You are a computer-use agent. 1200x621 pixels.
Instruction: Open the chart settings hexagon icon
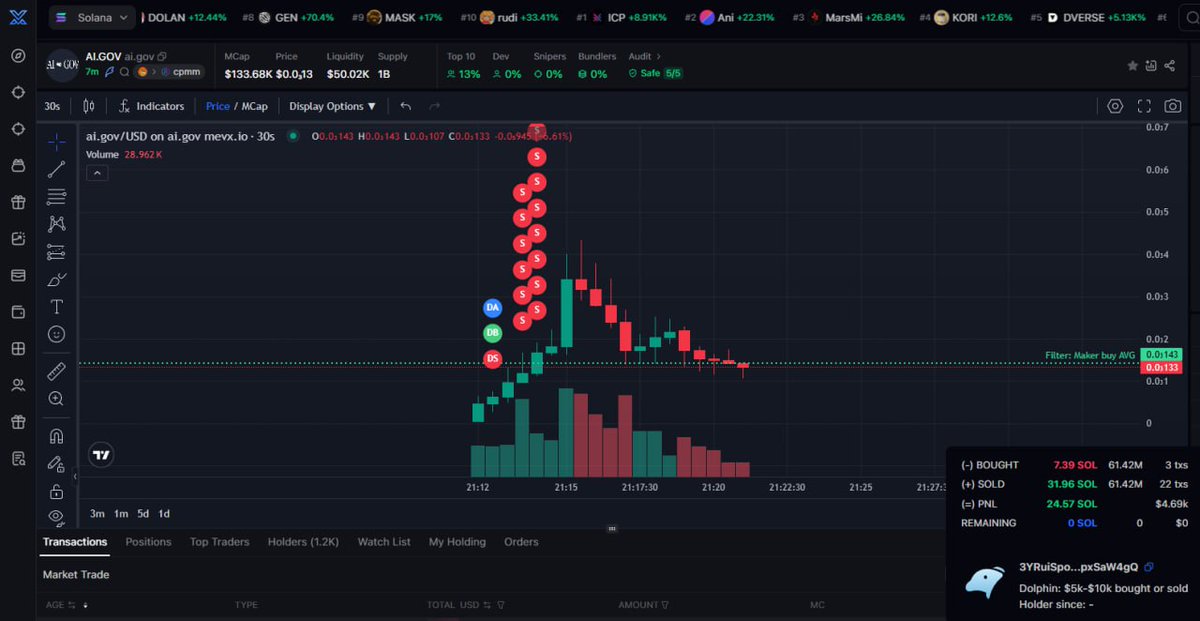point(1115,106)
